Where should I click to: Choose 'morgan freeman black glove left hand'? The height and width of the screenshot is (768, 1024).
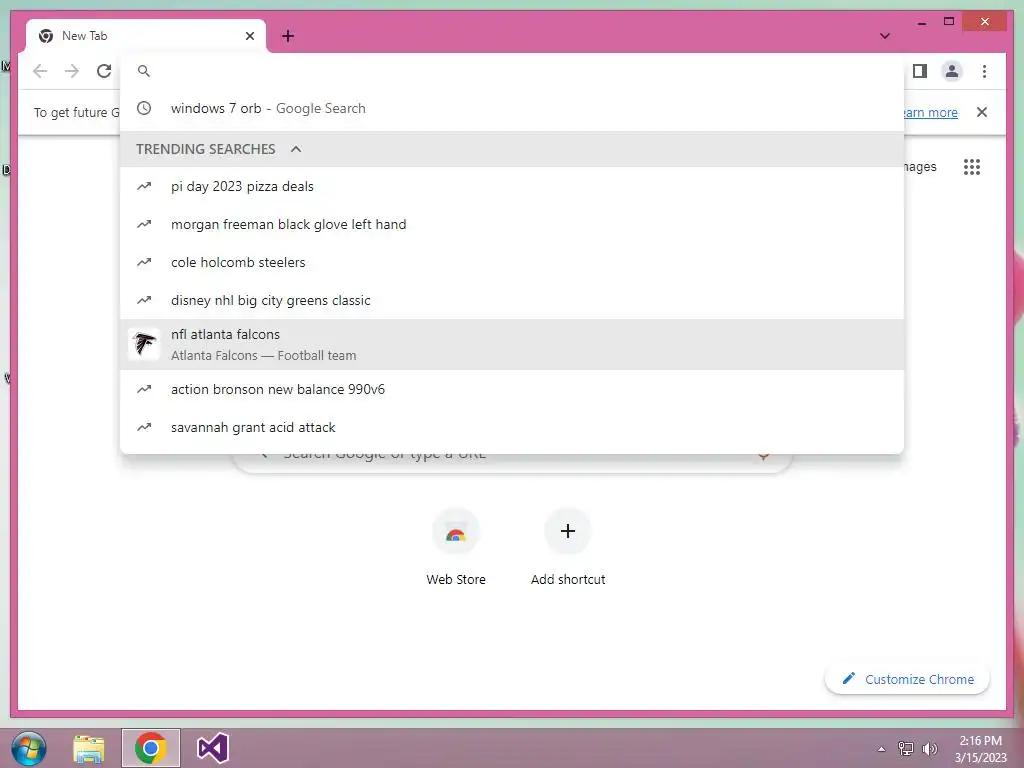point(512,224)
